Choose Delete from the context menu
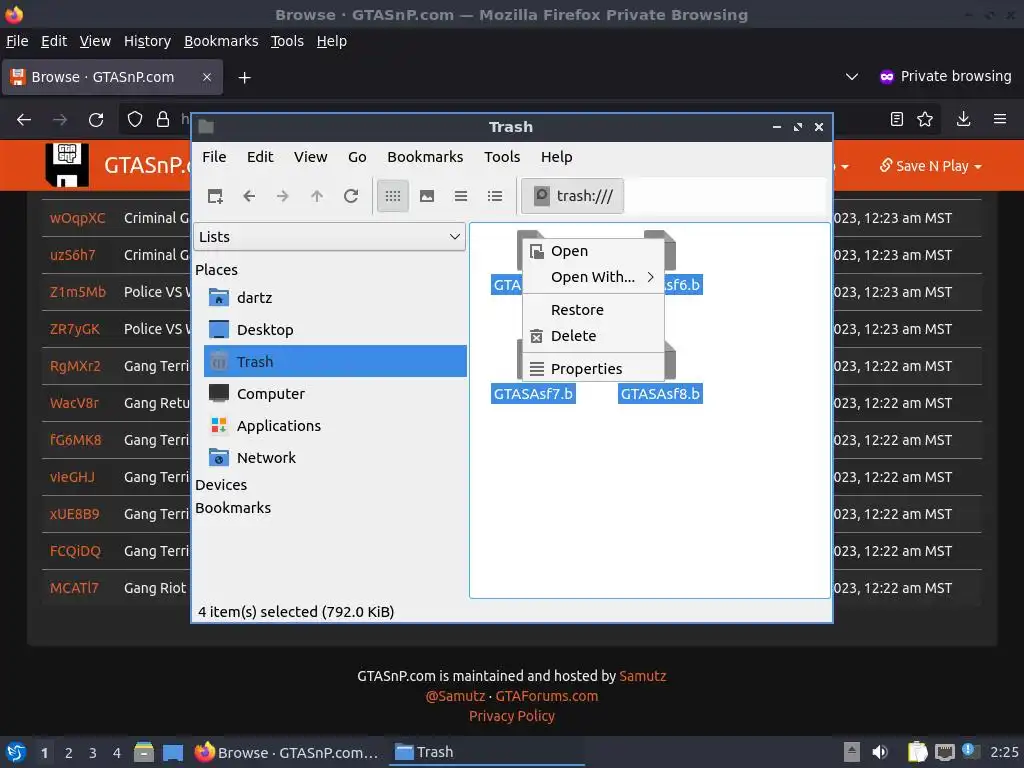1024x768 pixels. click(594, 336)
